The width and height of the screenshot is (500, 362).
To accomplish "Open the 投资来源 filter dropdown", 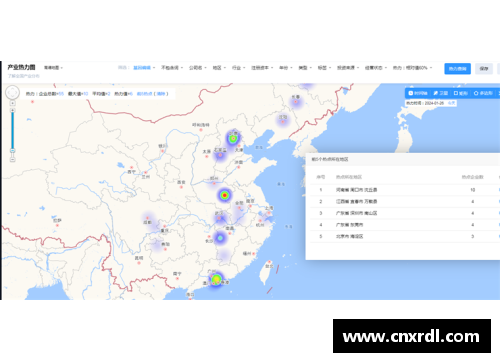I will pyautogui.click(x=348, y=68).
